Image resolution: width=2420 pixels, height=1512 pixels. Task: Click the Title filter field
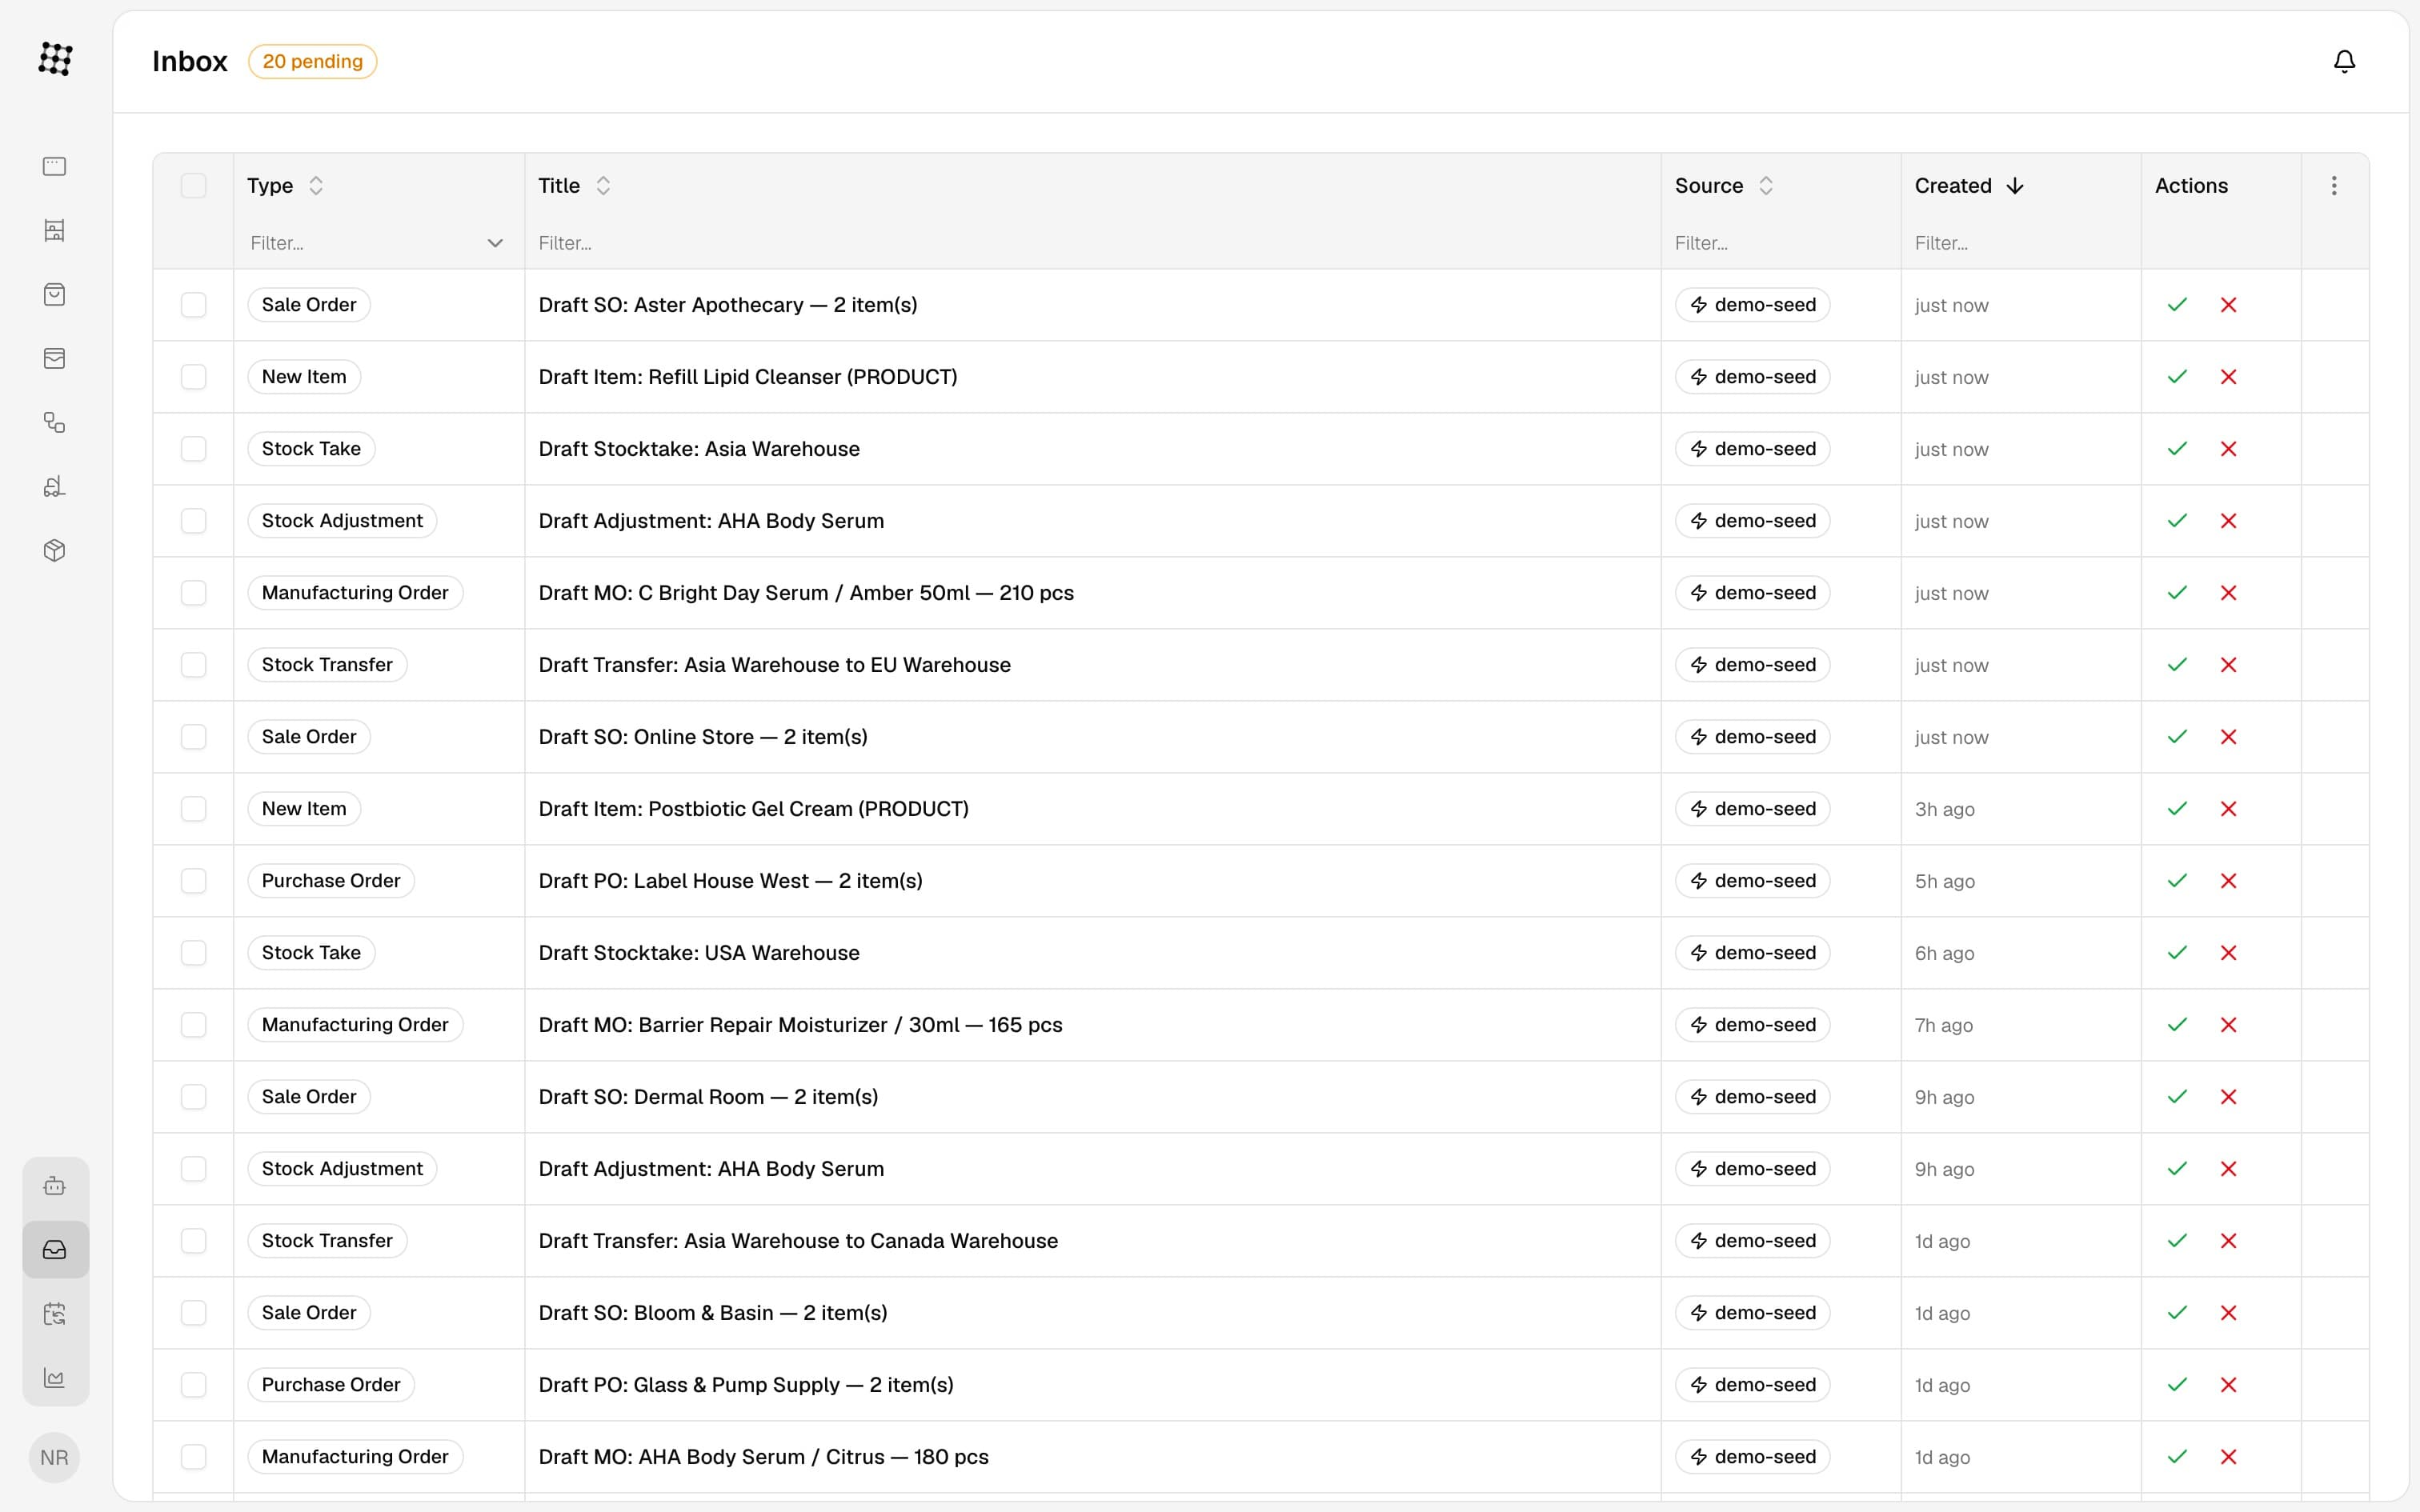pyautogui.click(x=1092, y=243)
